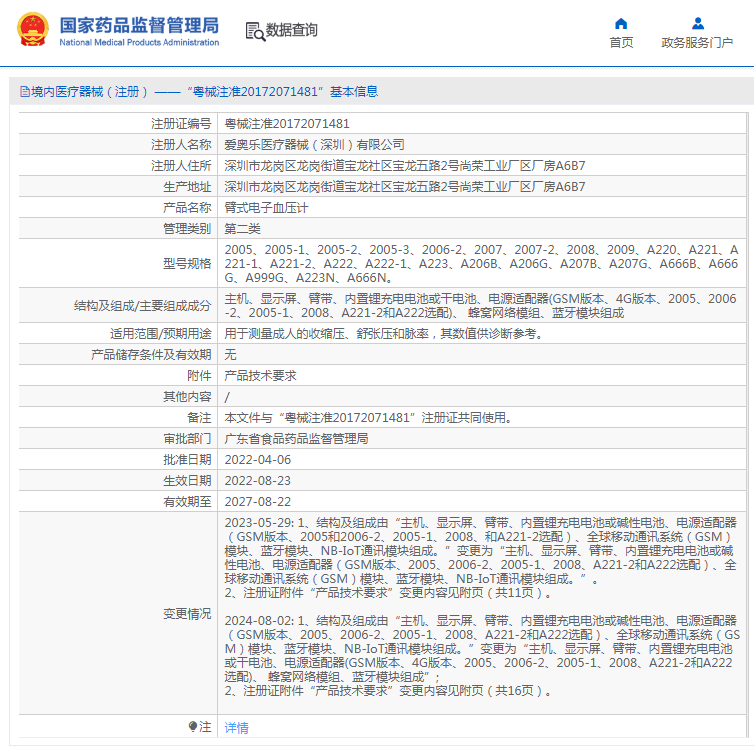Click expiry date 2027-08-22
Image resolution: width=754 pixels, height=748 pixels.
pyautogui.click(x=258, y=502)
